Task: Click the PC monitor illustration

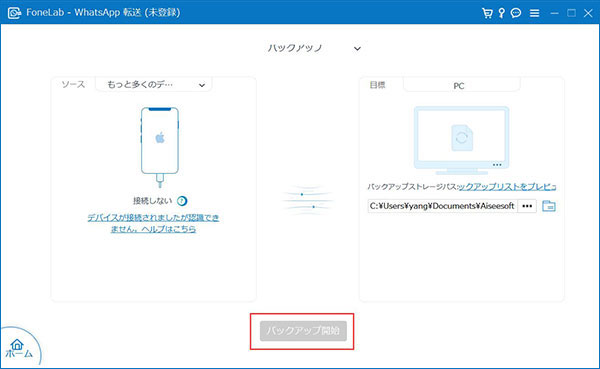Action: (x=461, y=140)
